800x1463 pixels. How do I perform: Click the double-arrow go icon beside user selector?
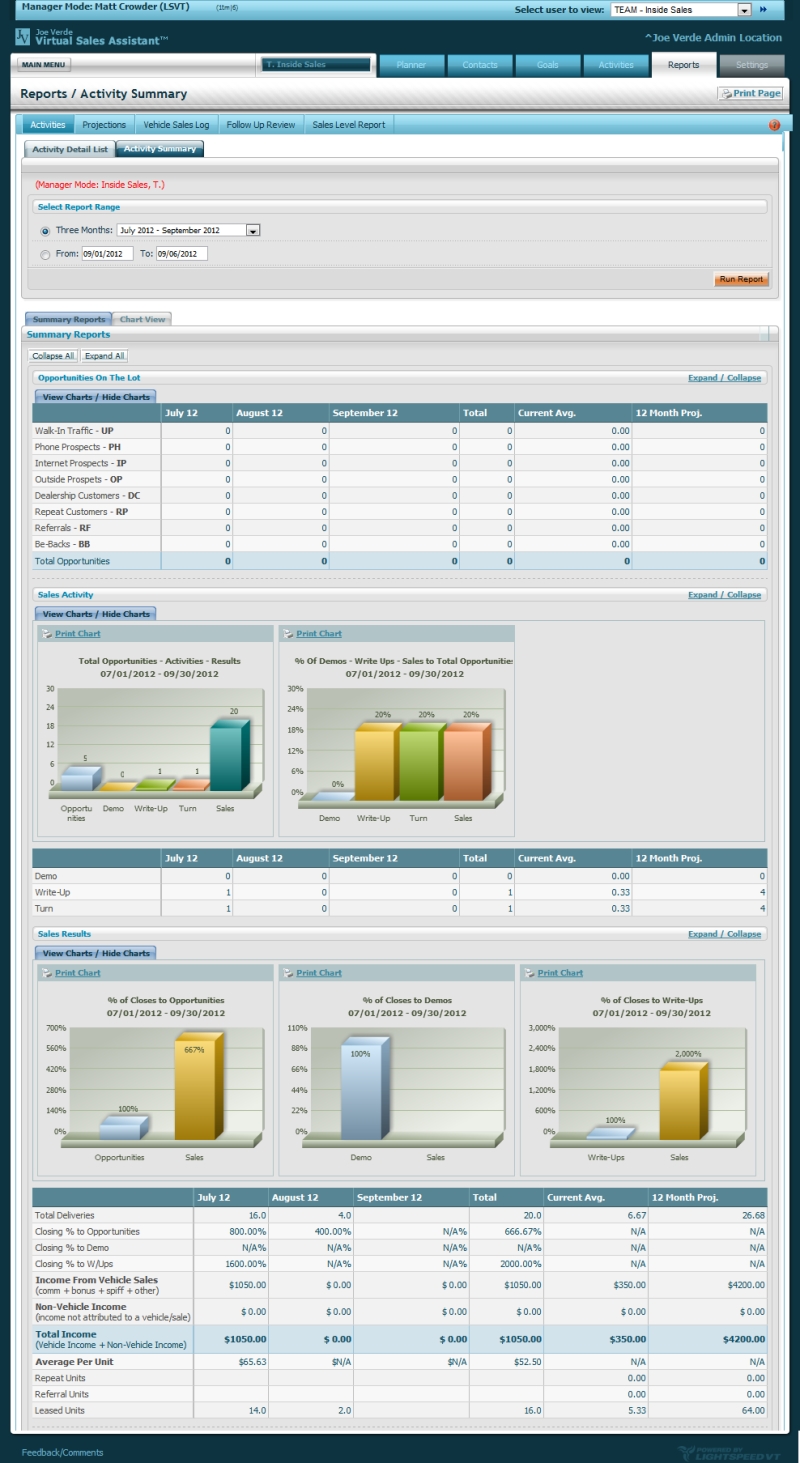pos(764,9)
